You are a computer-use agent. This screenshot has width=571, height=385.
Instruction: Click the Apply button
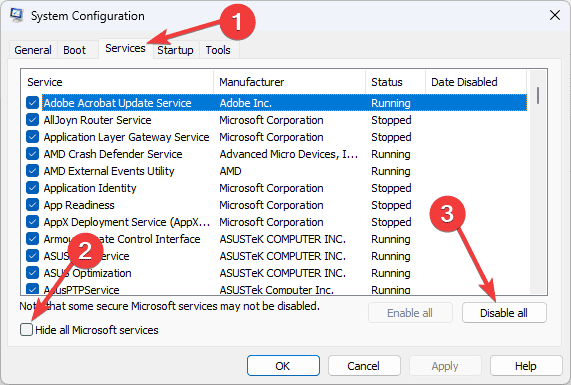(445, 366)
